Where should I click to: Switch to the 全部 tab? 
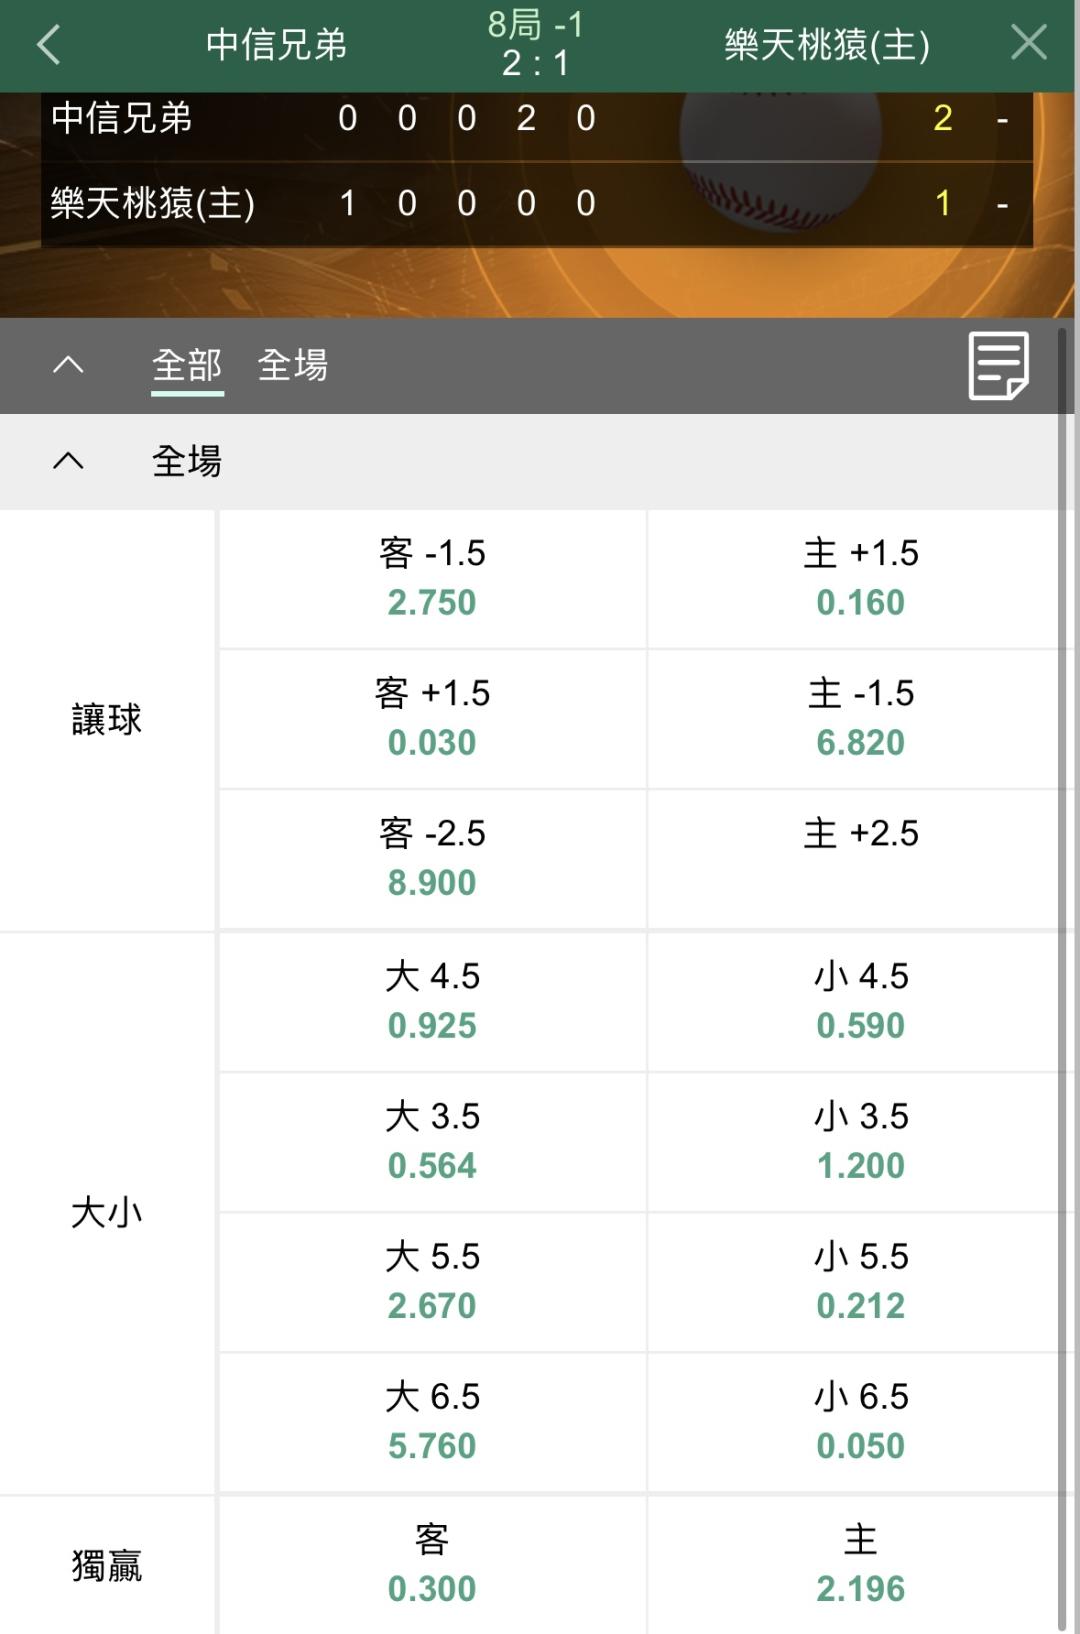click(x=187, y=366)
